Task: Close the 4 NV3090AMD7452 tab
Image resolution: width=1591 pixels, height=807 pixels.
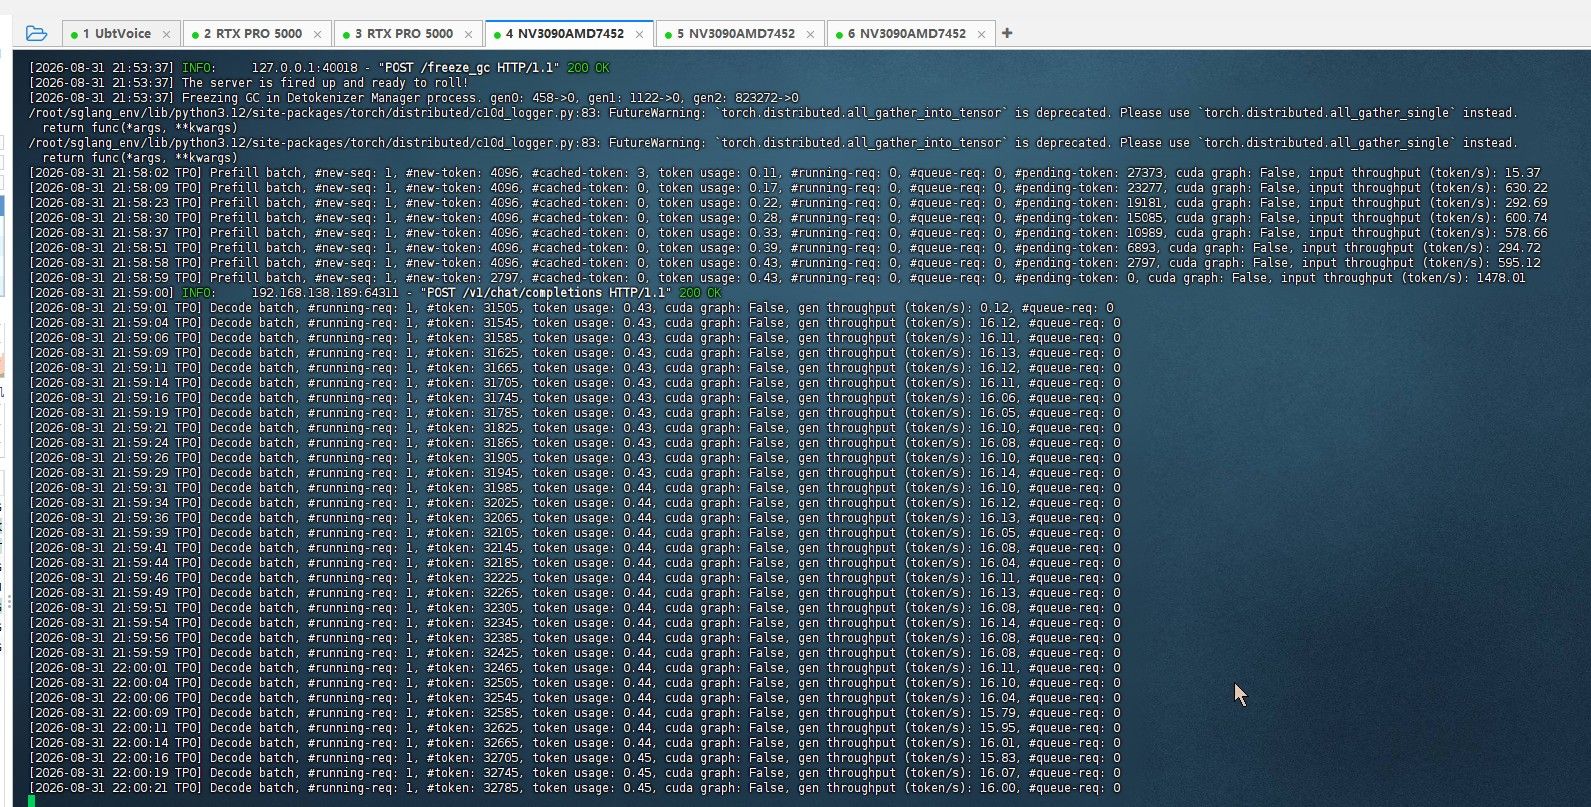Action: click(x=638, y=34)
